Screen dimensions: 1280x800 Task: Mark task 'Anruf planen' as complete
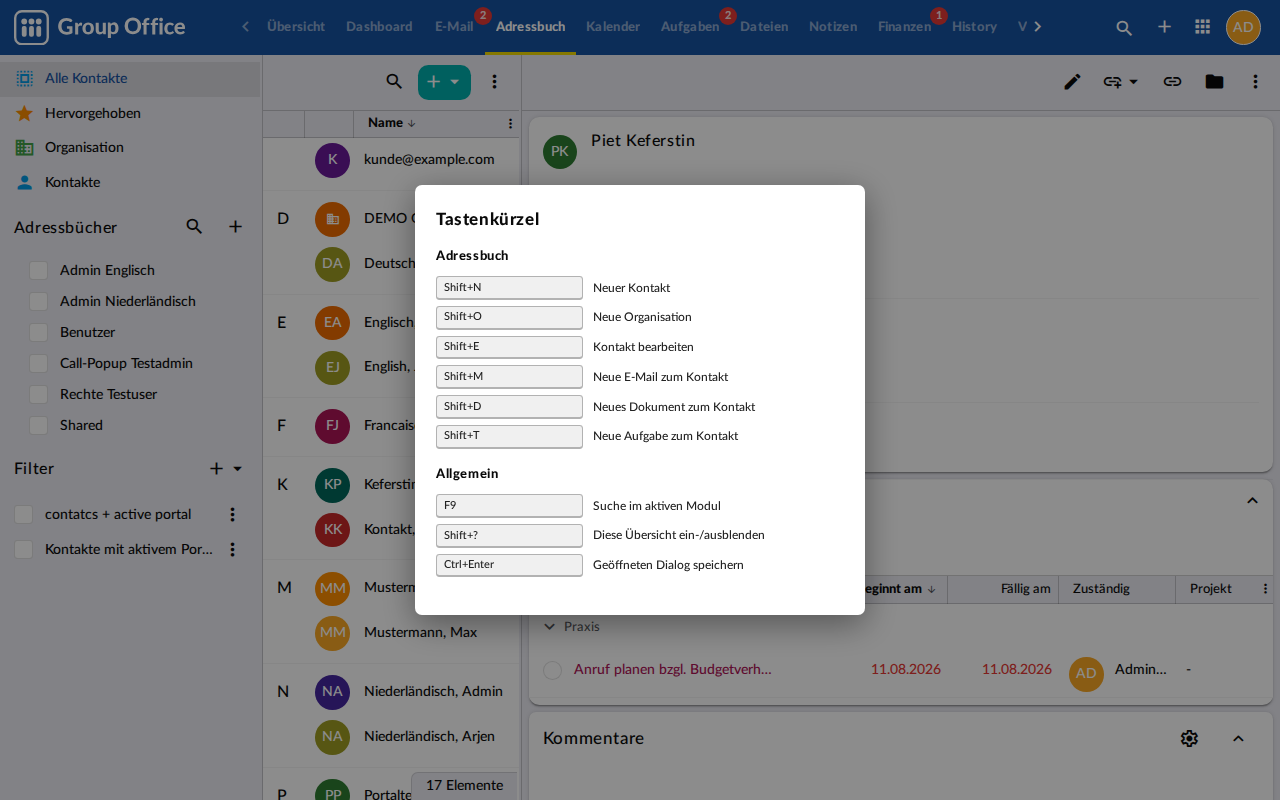(552, 670)
